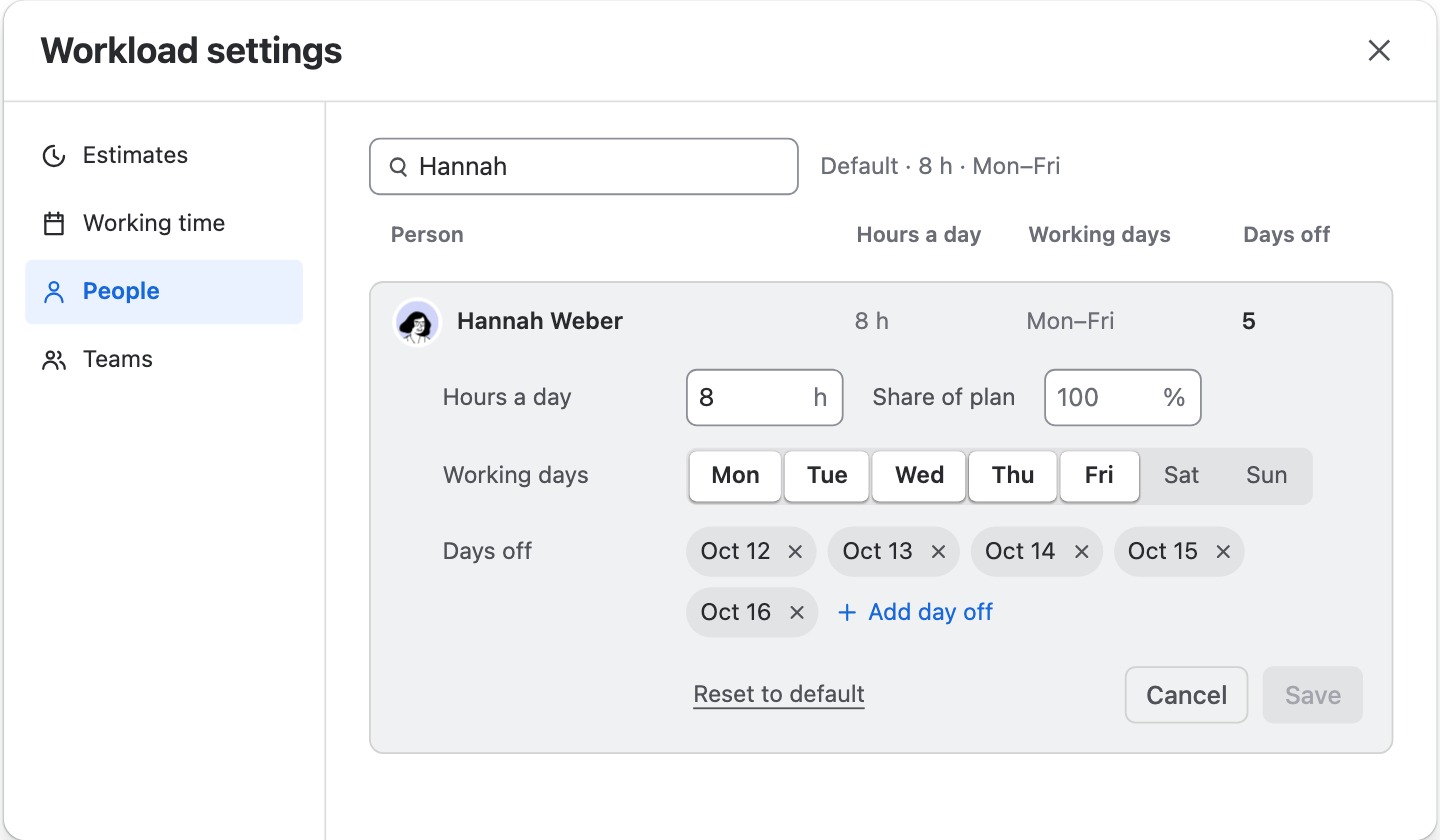This screenshot has height=840, width=1440.
Task: Focus the Hannah search field
Action: point(584,166)
